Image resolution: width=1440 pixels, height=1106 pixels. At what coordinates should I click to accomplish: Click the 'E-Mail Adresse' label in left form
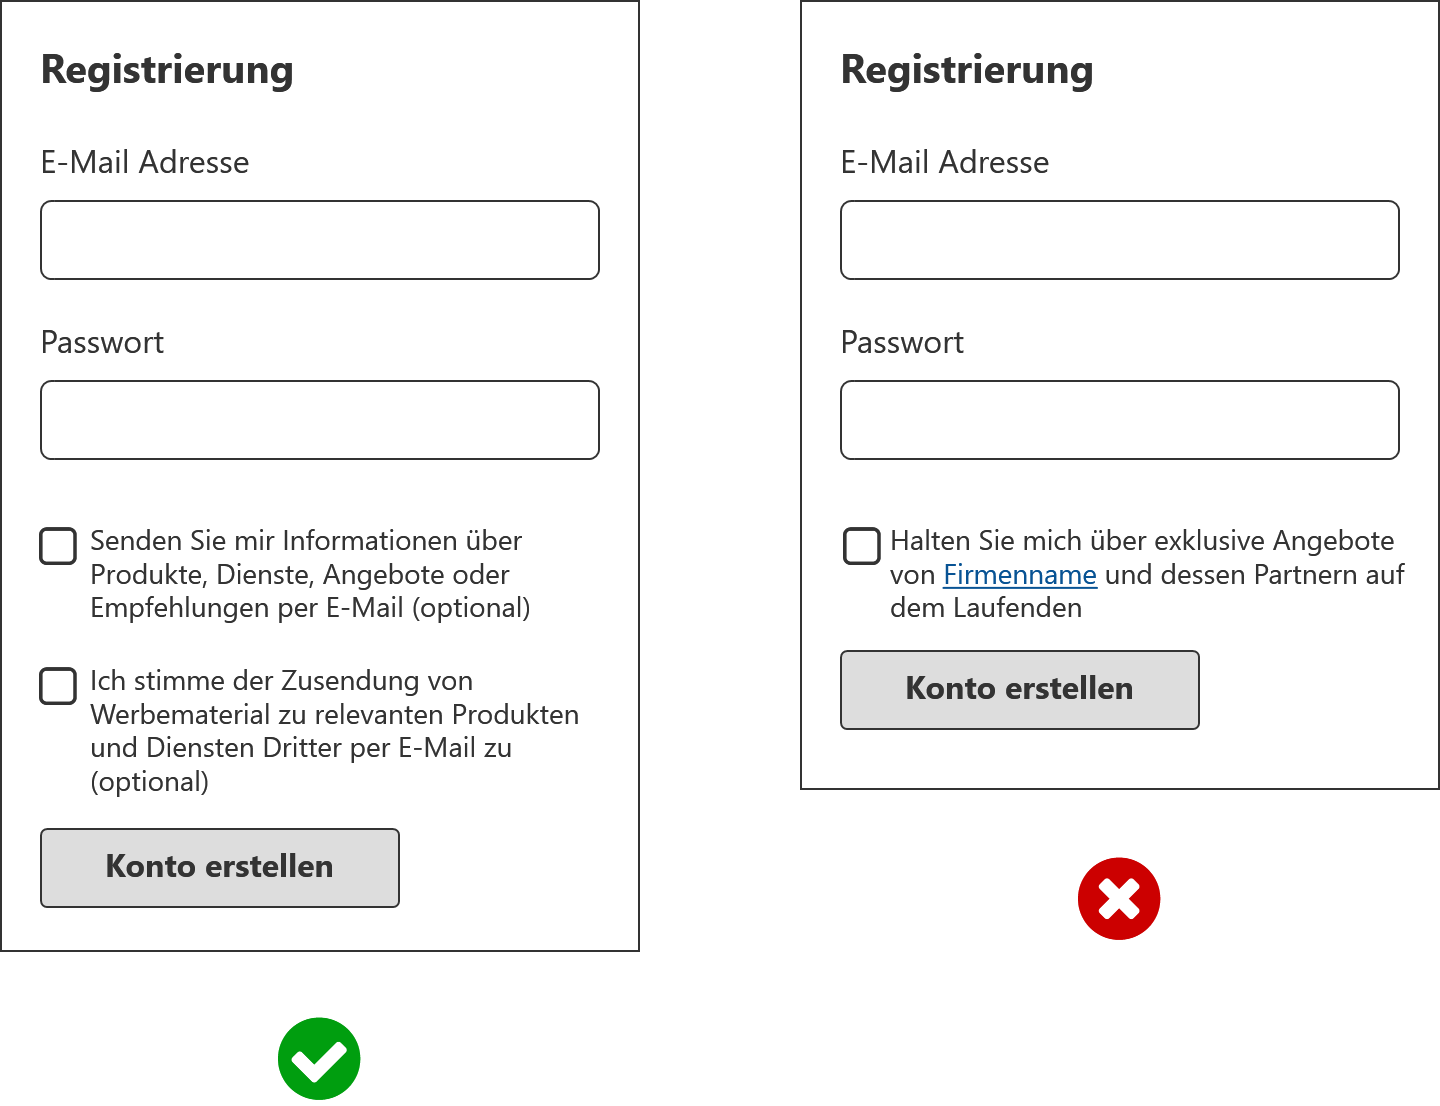[145, 162]
